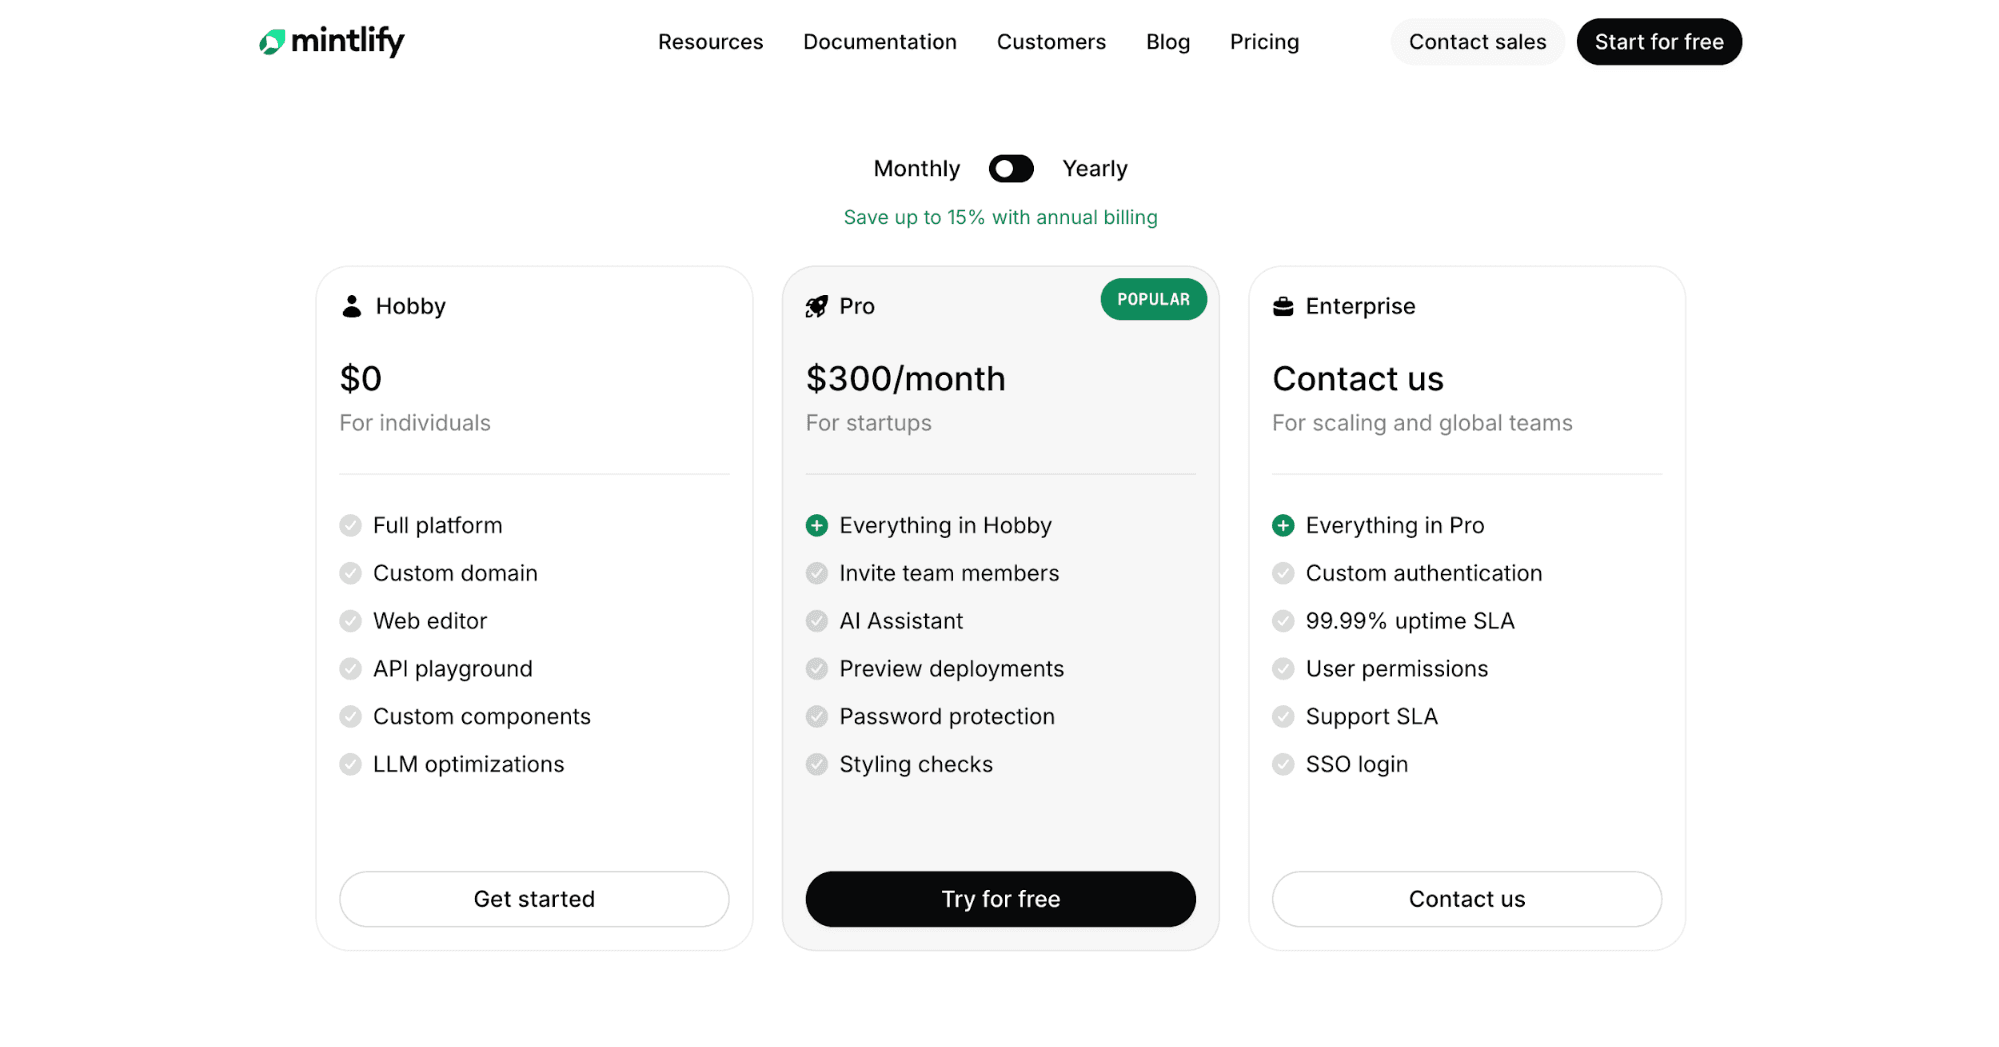The height and width of the screenshot is (1047, 1999).
Task: Click the Mintlify leaf logo icon
Action: [x=272, y=42]
